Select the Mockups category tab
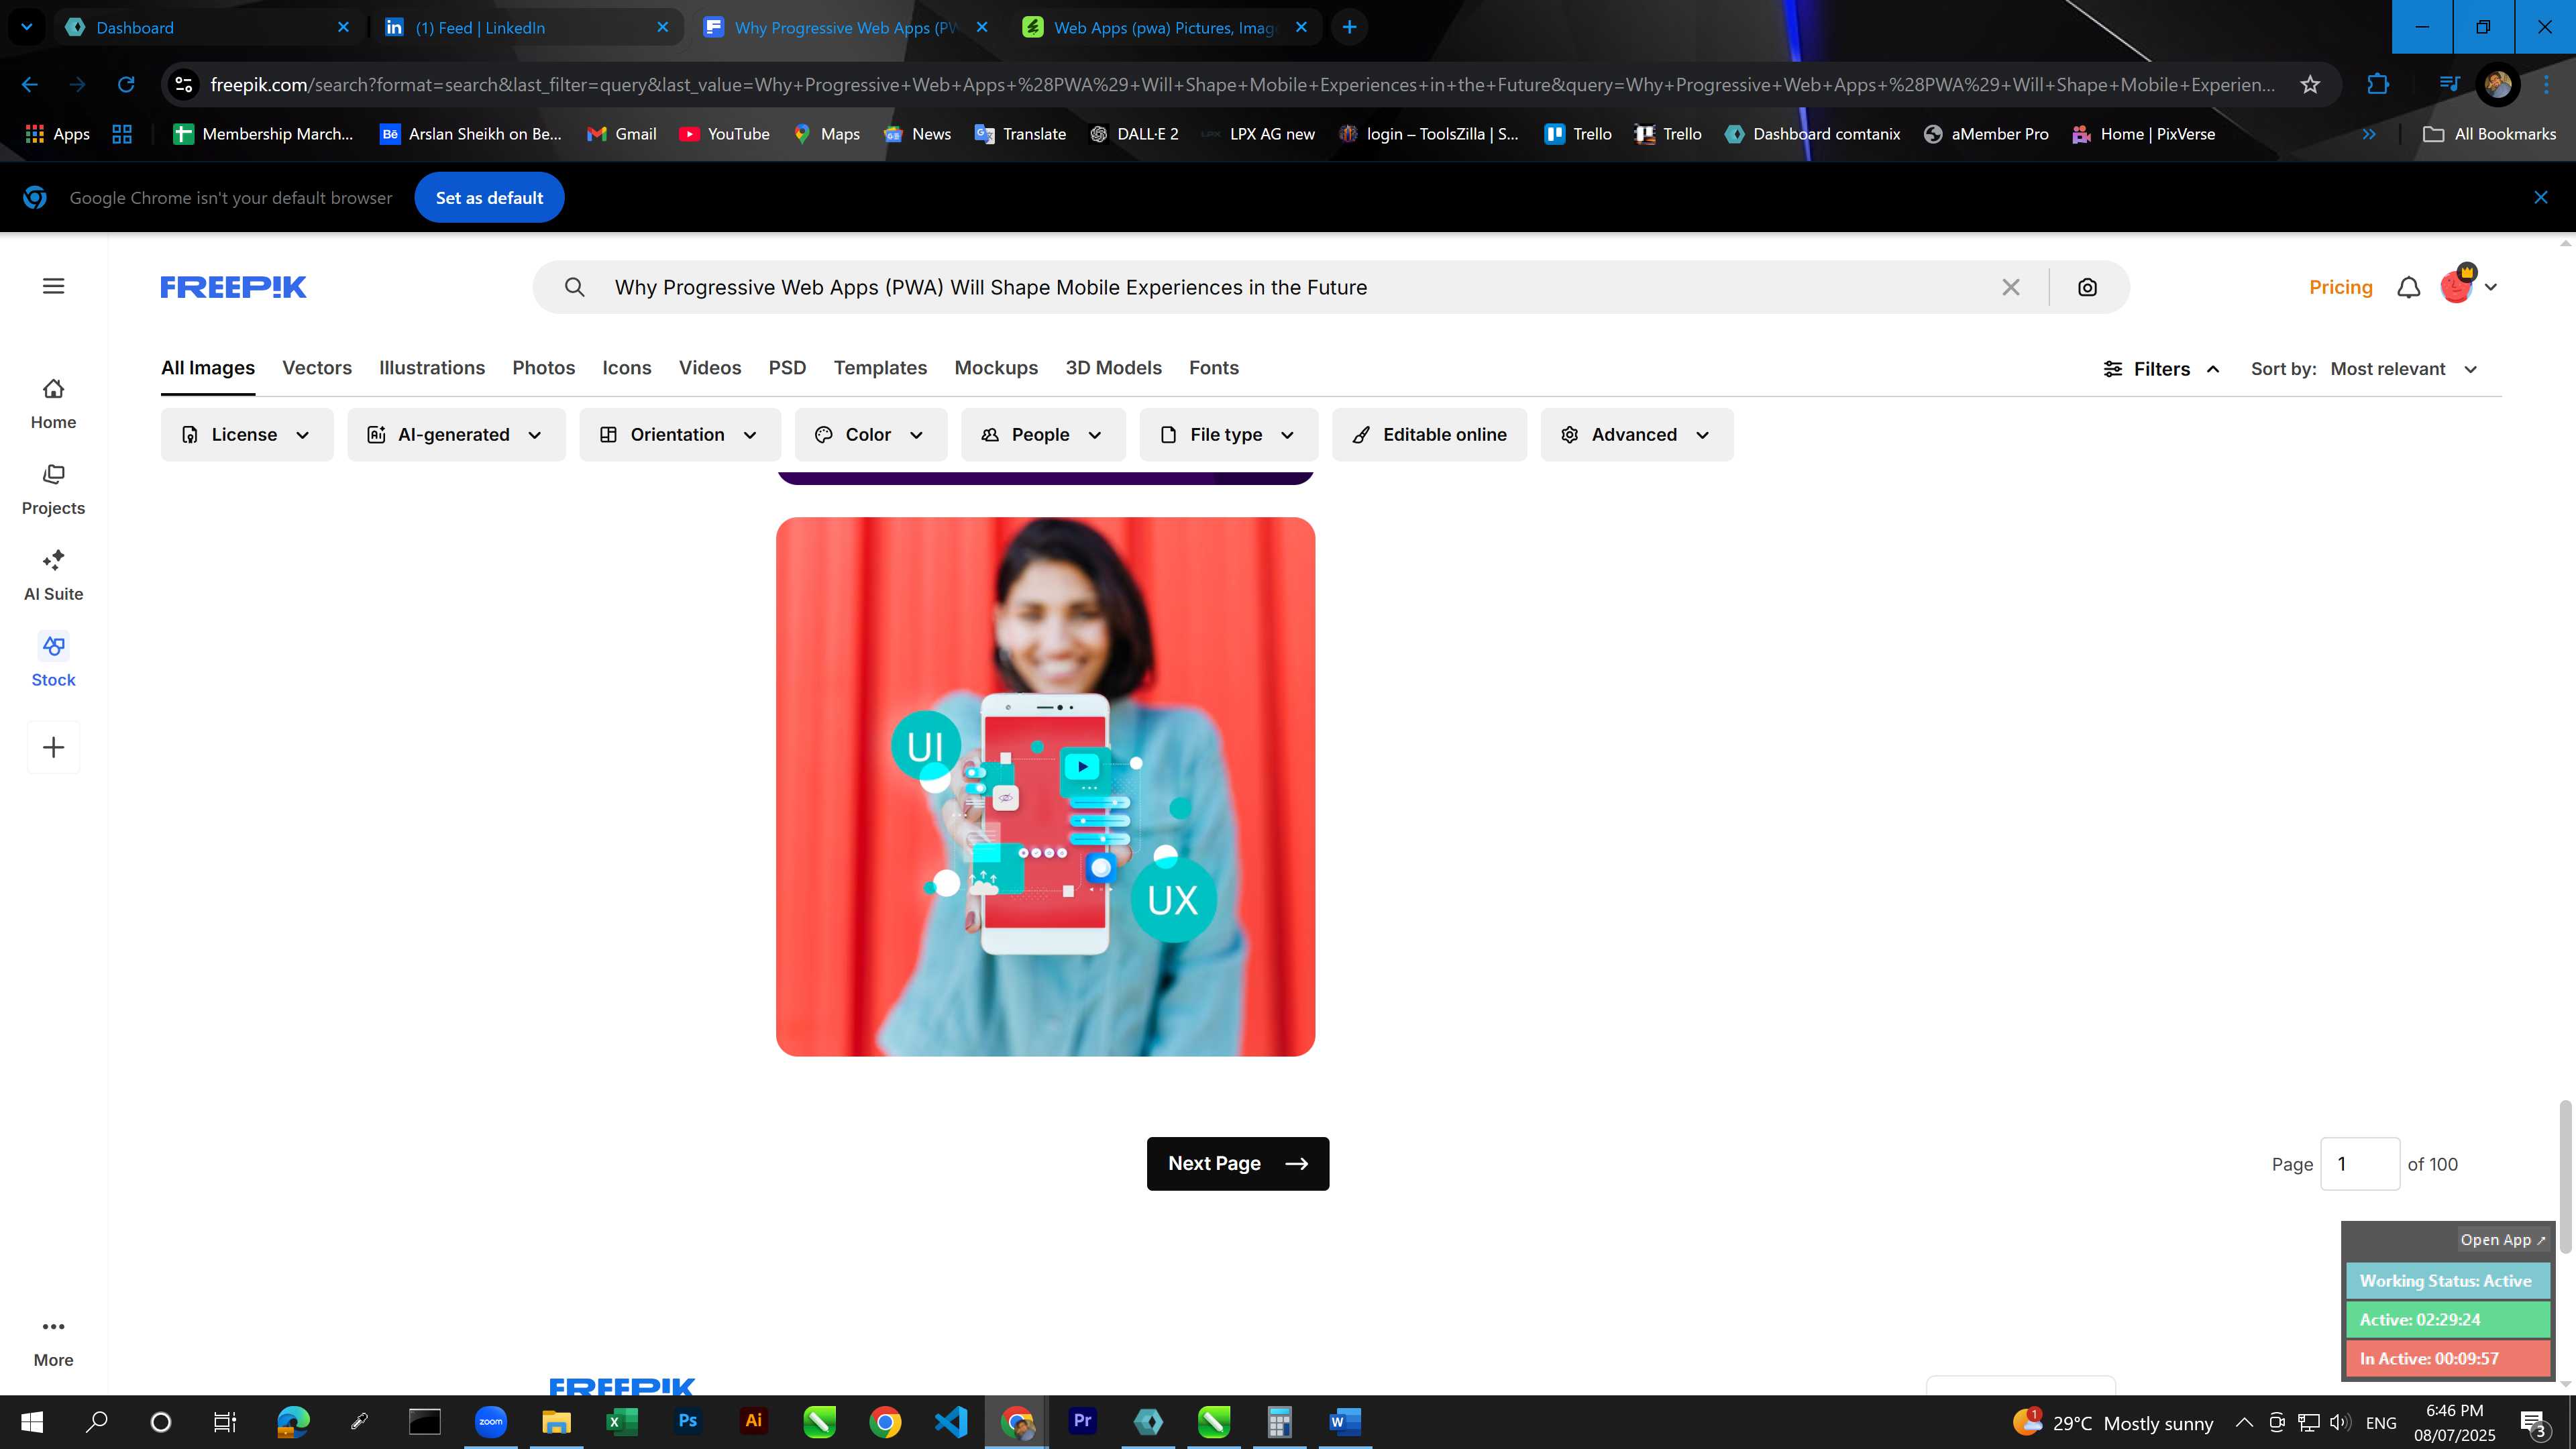 [x=996, y=369]
